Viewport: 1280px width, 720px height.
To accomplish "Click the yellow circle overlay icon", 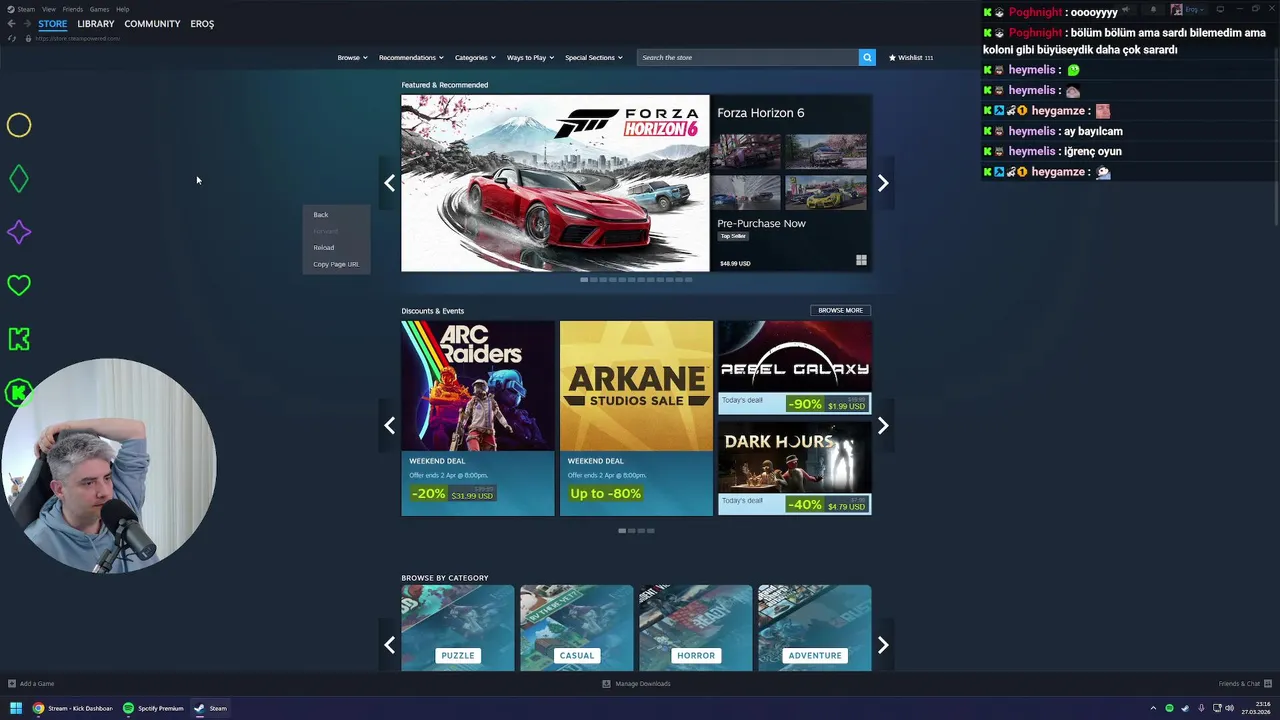I will 19,125.
